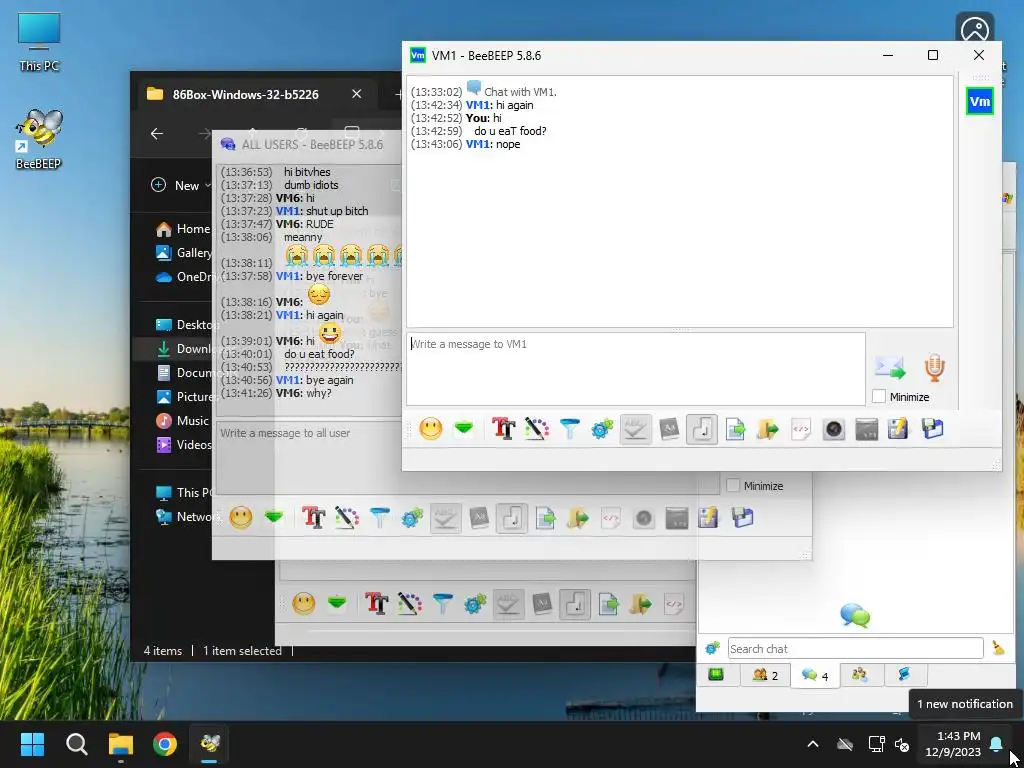Show hidden tray icons chevron

click(x=812, y=744)
